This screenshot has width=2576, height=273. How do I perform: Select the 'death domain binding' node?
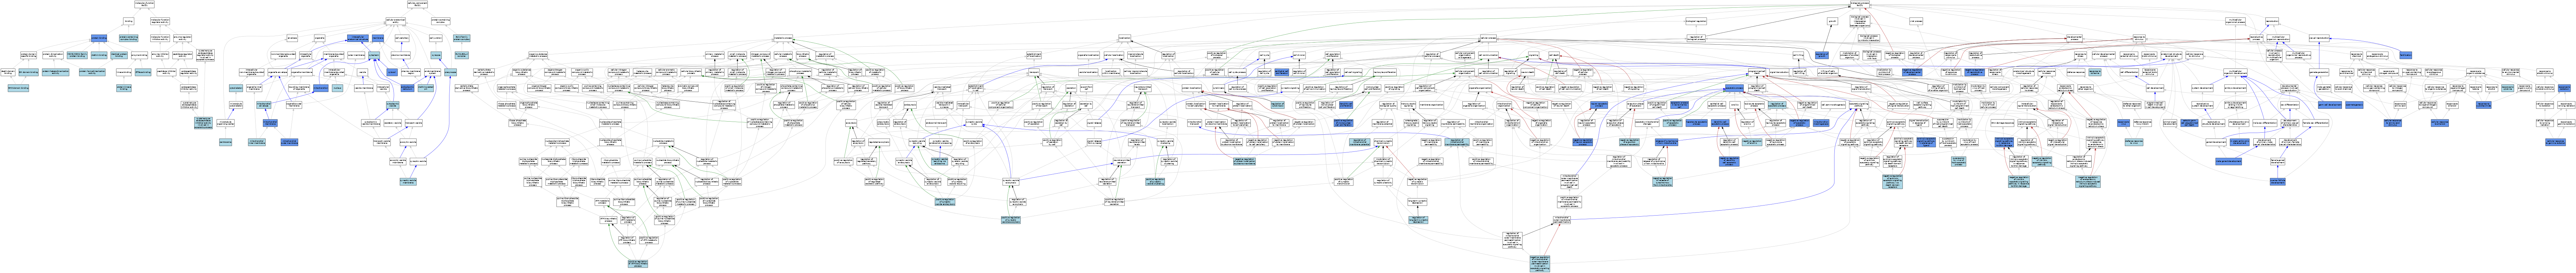(x=8, y=72)
